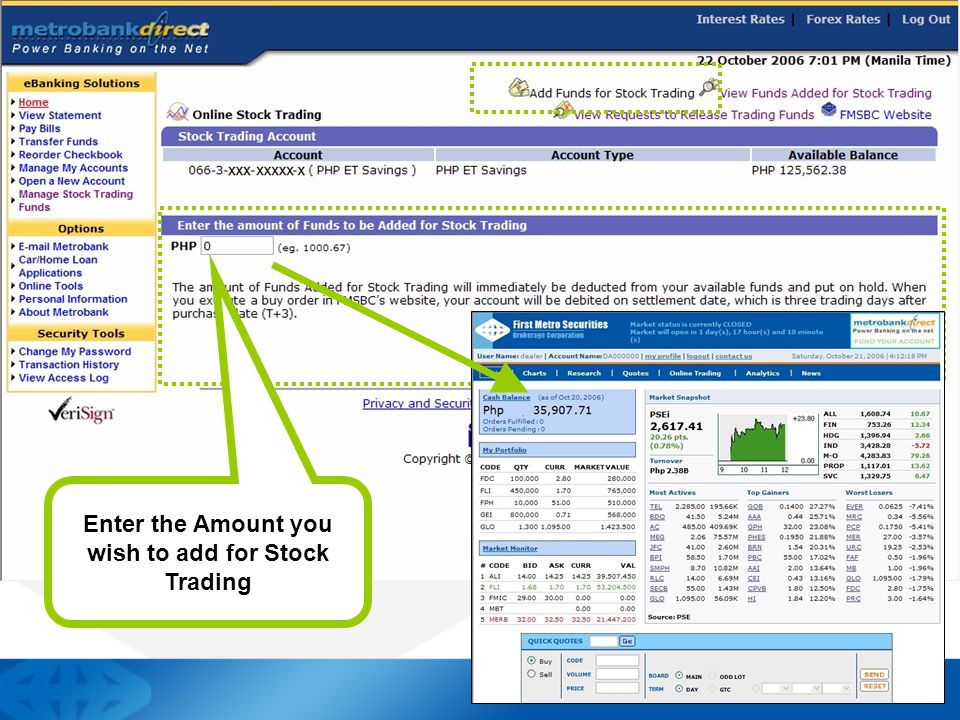Screen dimensions: 960x720
Task: Select the DAY term radio button
Action: [x=679, y=689]
